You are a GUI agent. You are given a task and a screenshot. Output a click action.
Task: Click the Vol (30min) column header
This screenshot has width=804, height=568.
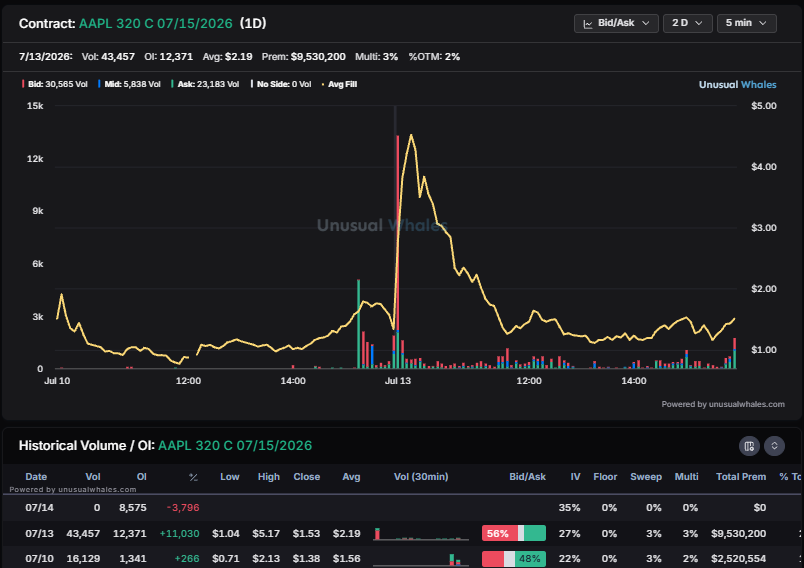[x=421, y=477]
